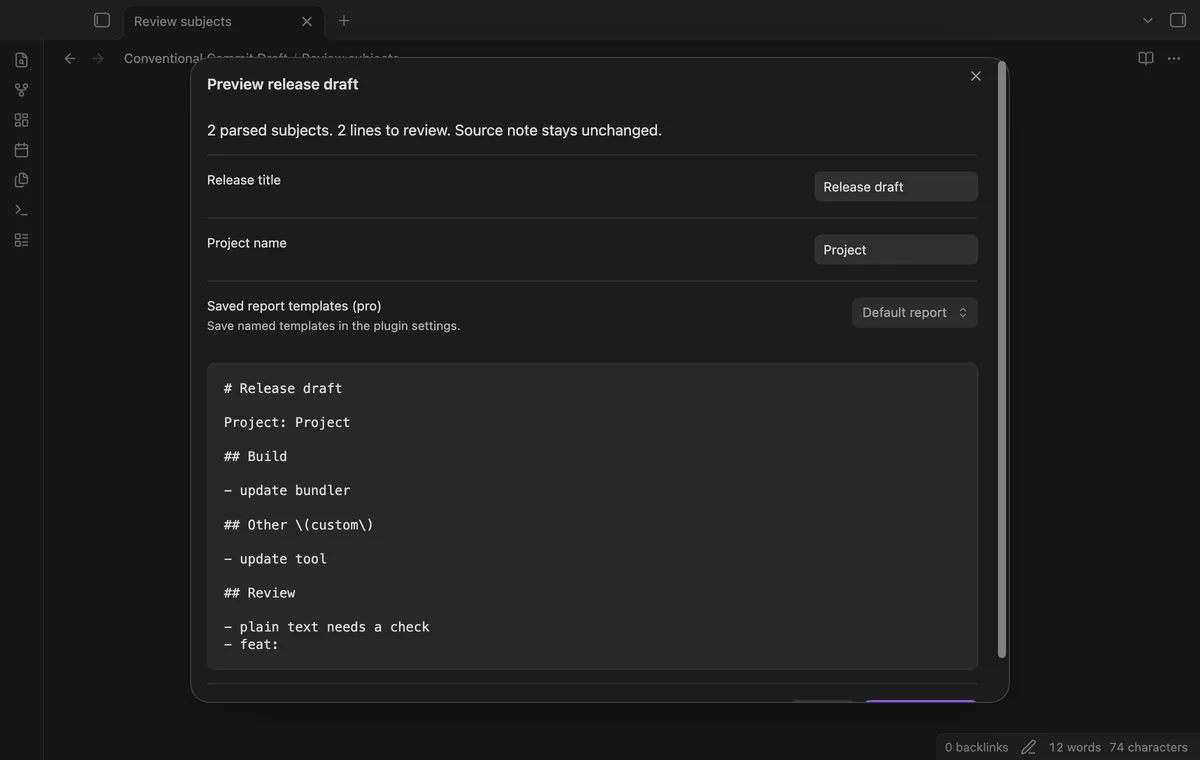The width and height of the screenshot is (1200, 760).
Task: Click the Project name input field
Action: pyautogui.click(x=896, y=250)
